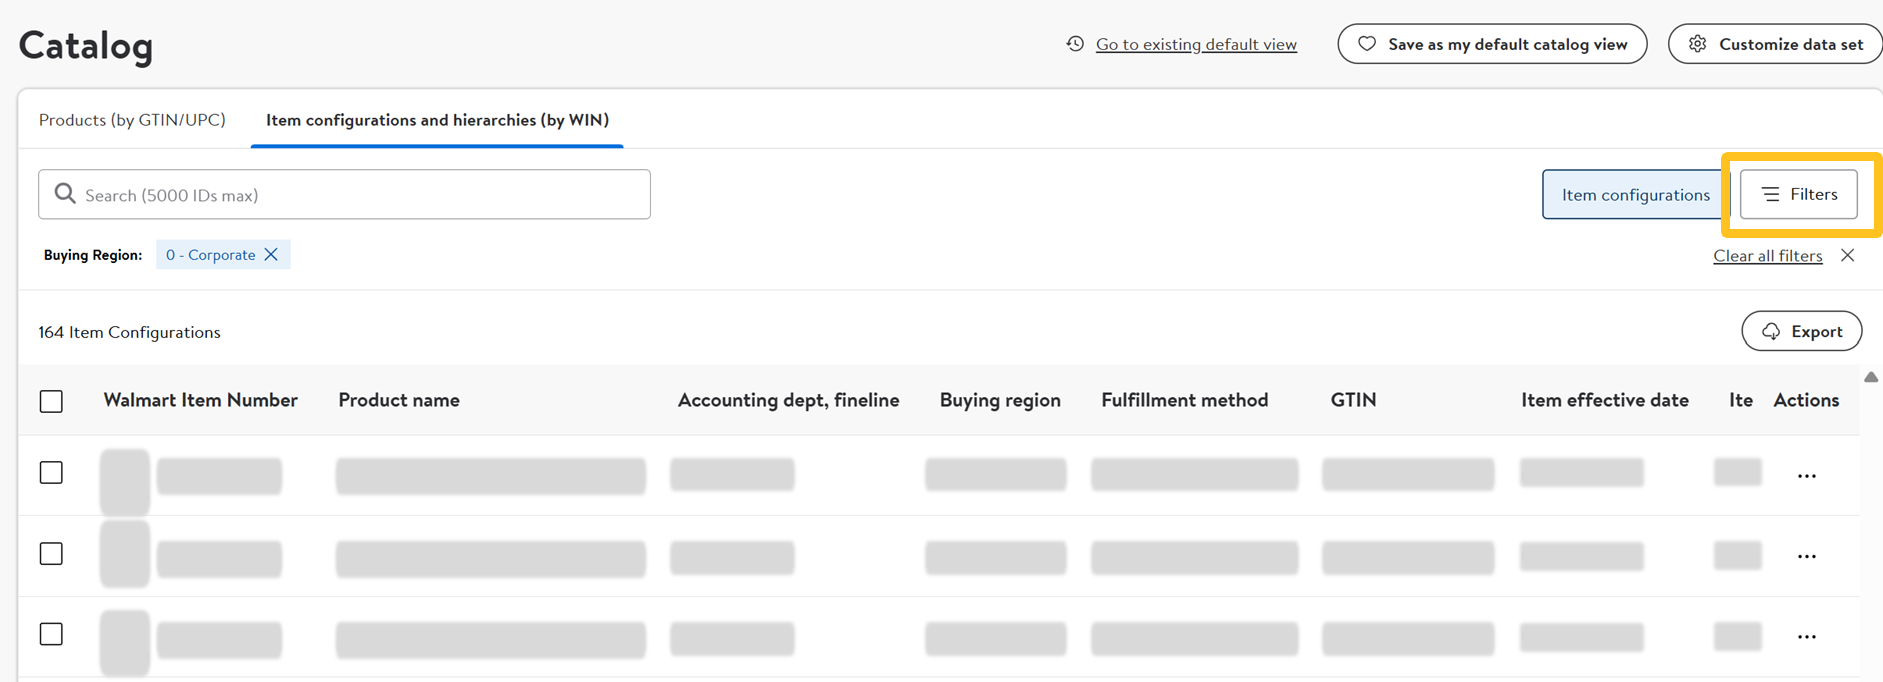The height and width of the screenshot is (682, 1883).
Task: Open actions menu for the first row
Action: click(1806, 476)
